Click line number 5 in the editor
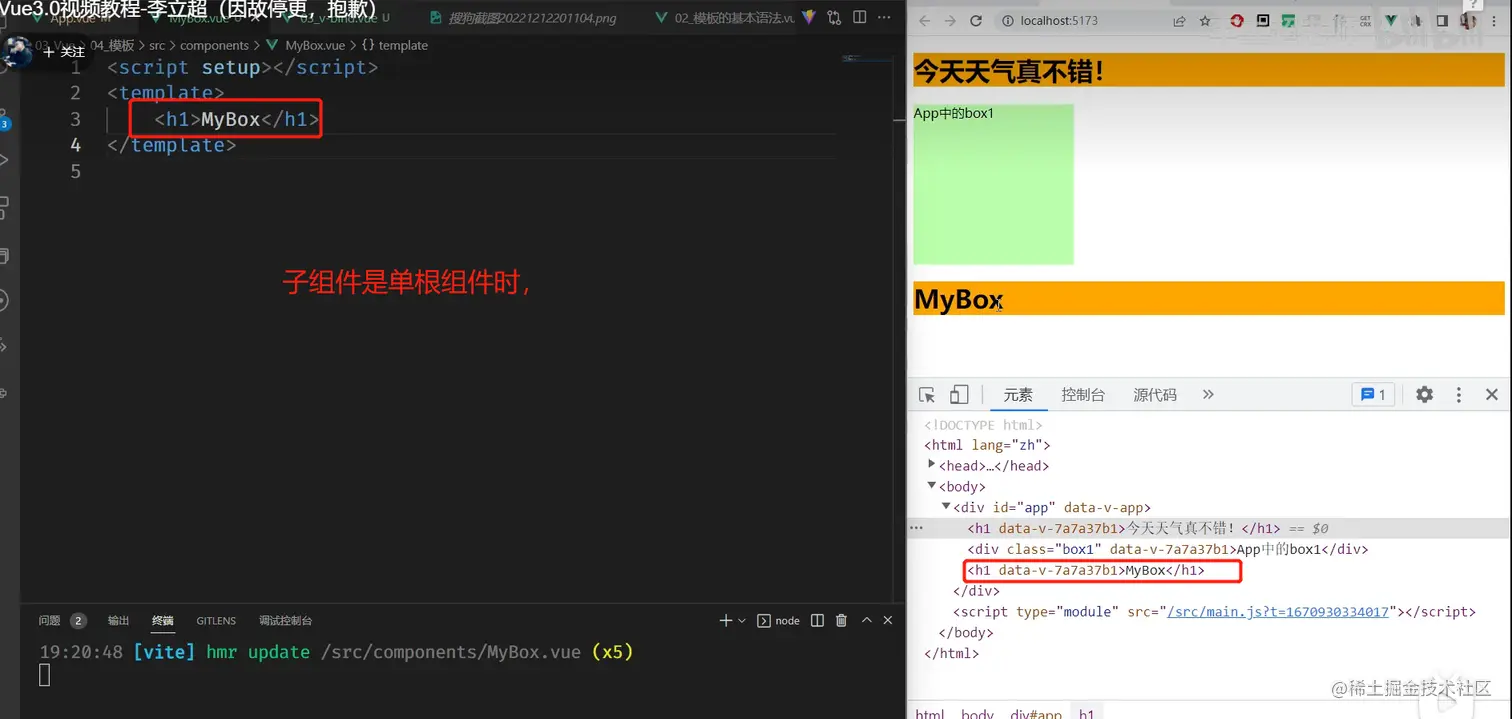This screenshot has width=1512, height=719. (x=75, y=171)
